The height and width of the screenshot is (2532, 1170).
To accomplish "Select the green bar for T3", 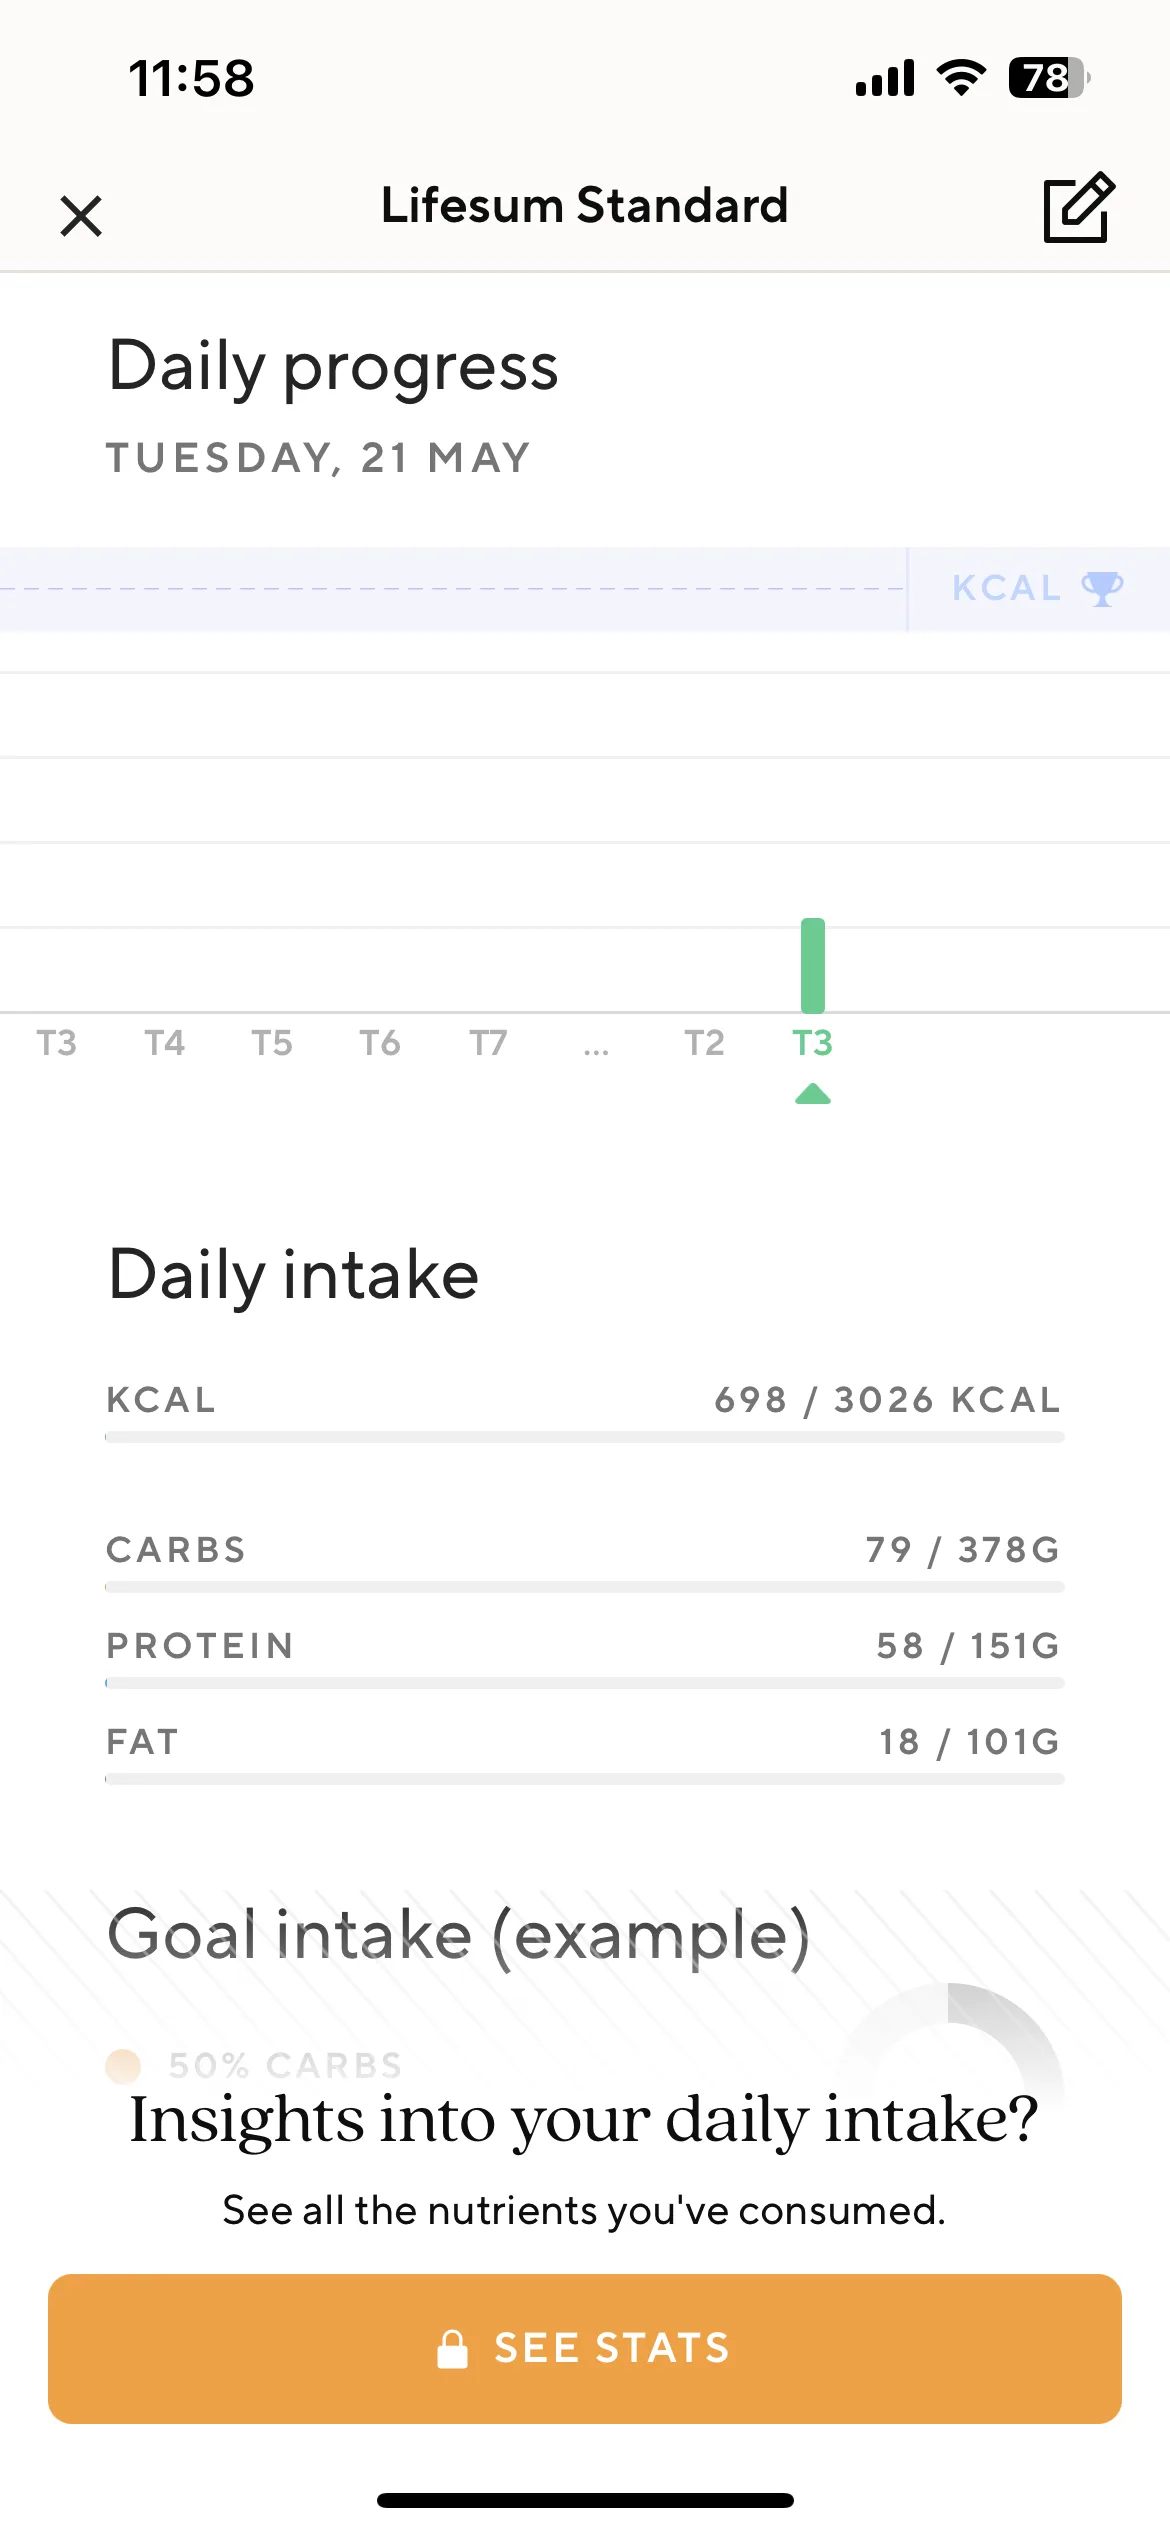I will click(x=813, y=965).
